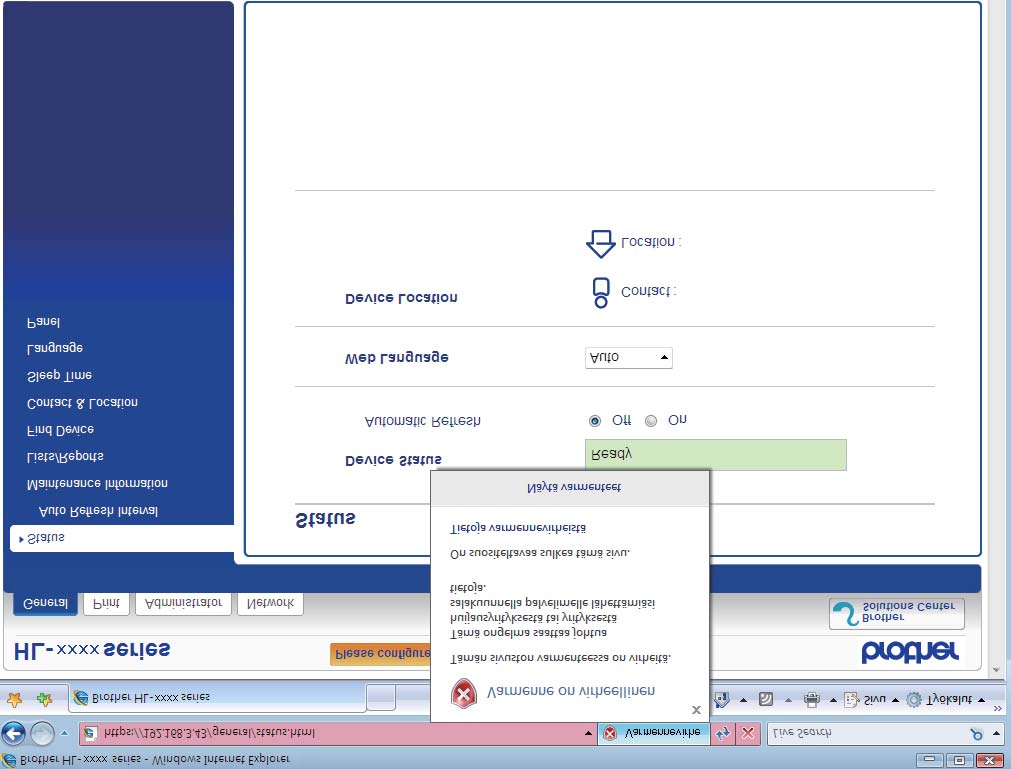Click the Varmennevirhe certificate error button

tap(653, 734)
